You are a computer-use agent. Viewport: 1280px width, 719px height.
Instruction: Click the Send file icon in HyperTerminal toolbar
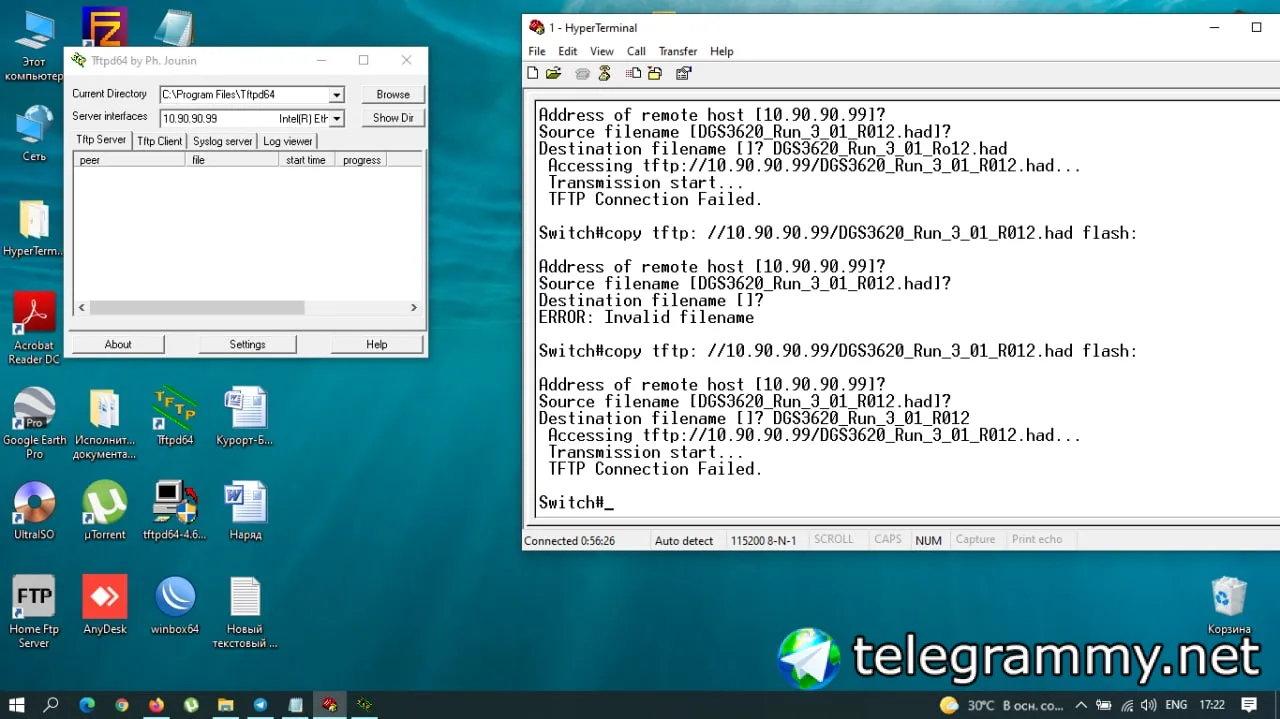pyautogui.click(x=633, y=73)
